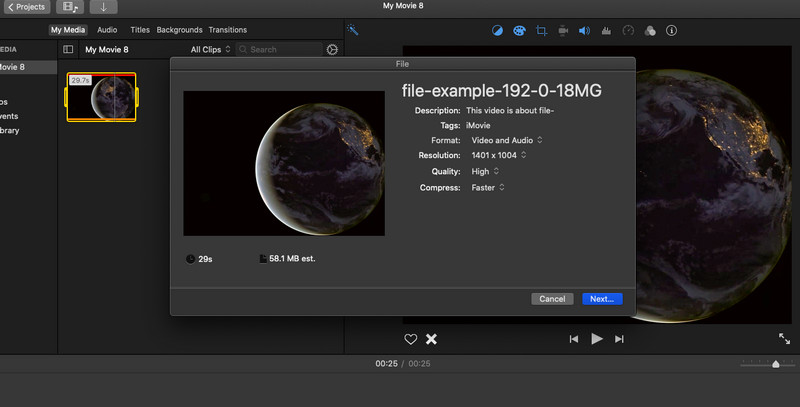Play the movie in viewer

coord(596,339)
